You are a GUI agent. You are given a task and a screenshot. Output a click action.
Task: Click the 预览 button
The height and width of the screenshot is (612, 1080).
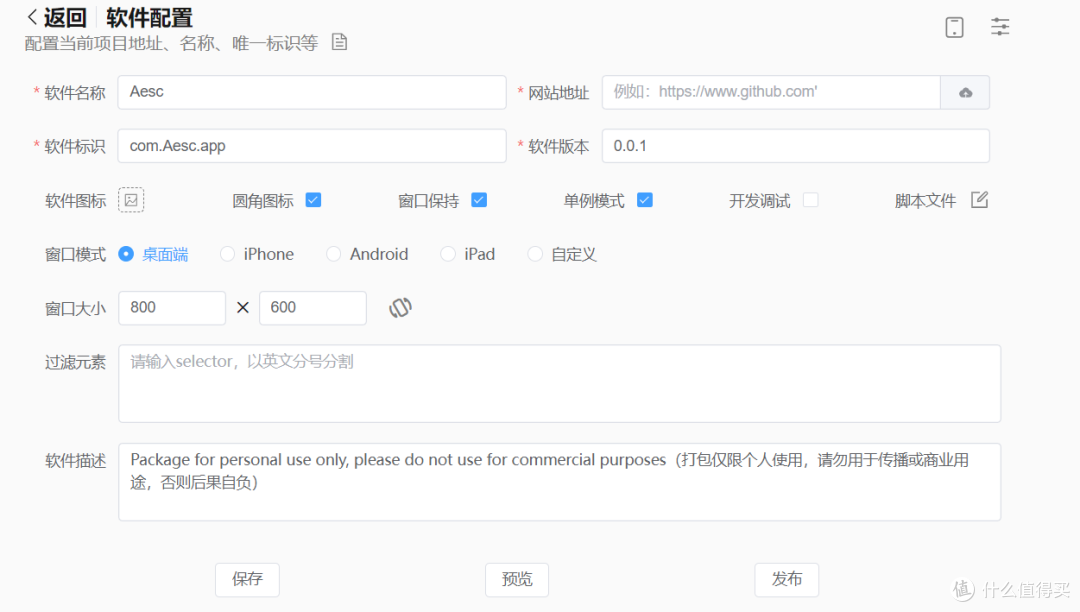point(517,580)
